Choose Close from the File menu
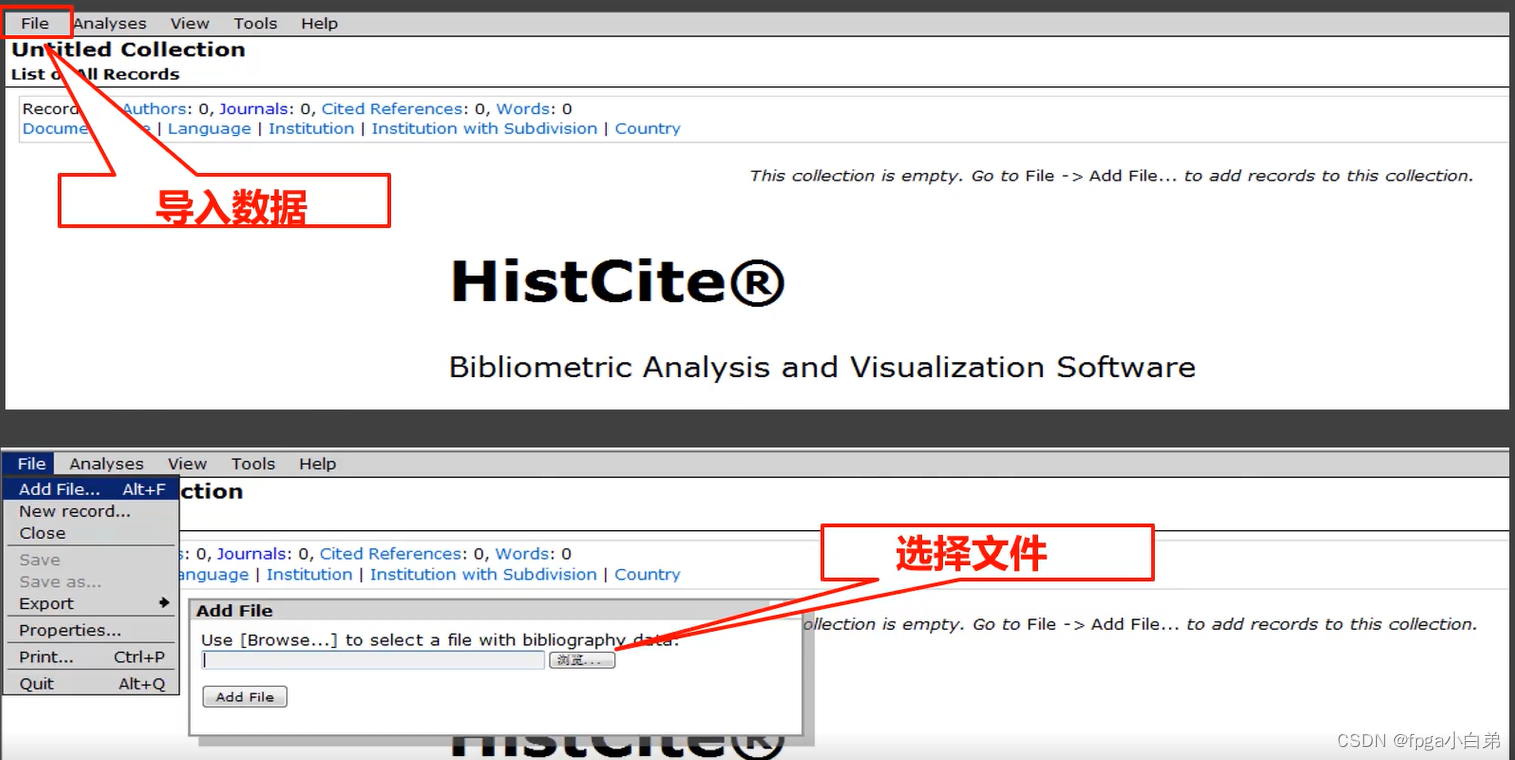The height and width of the screenshot is (760, 1515). coord(91,533)
